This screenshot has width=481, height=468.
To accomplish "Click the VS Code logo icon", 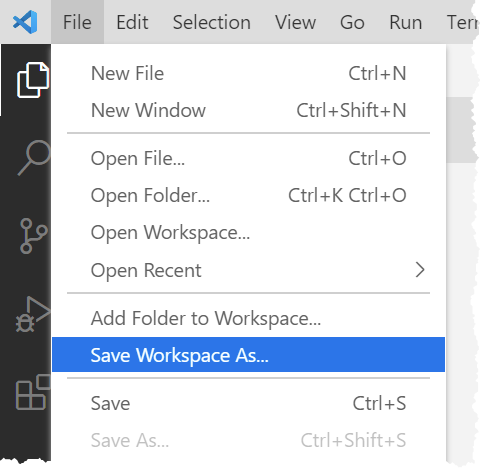I will click(x=25, y=22).
